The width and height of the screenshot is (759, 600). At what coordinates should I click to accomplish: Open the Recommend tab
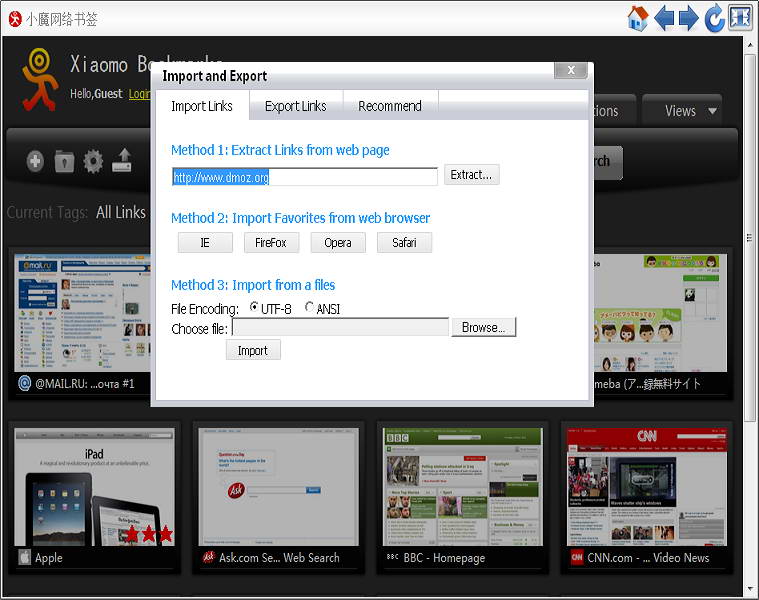coord(390,106)
